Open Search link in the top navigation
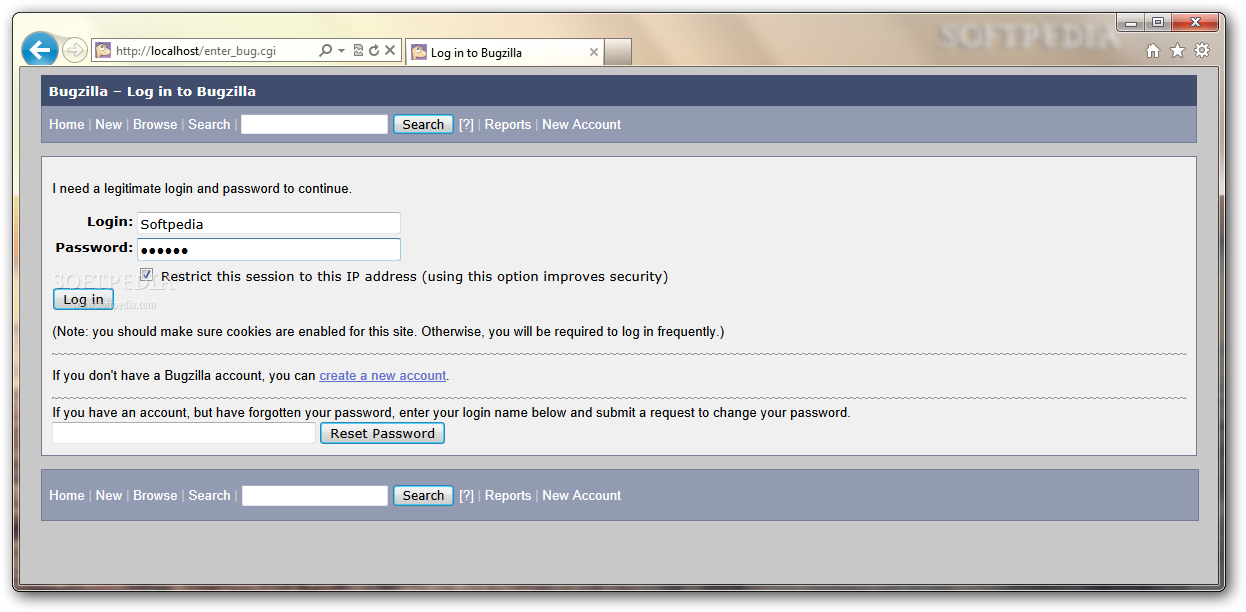Image resolution: width=1246 pixels, height=612 pixels. pyautogui.click(x=209, y=124)
